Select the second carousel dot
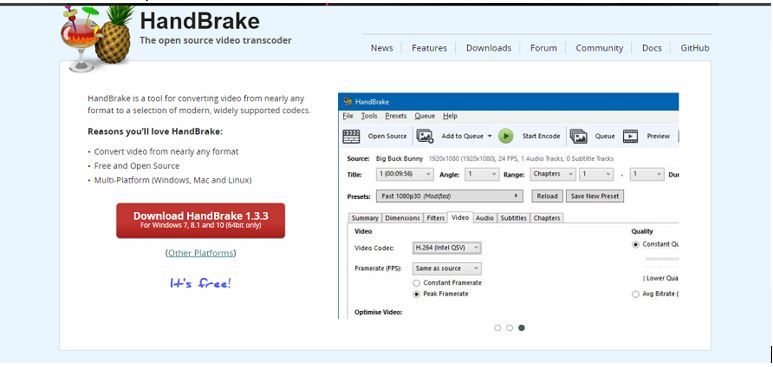The image size is (773, 367). point(509,328)
